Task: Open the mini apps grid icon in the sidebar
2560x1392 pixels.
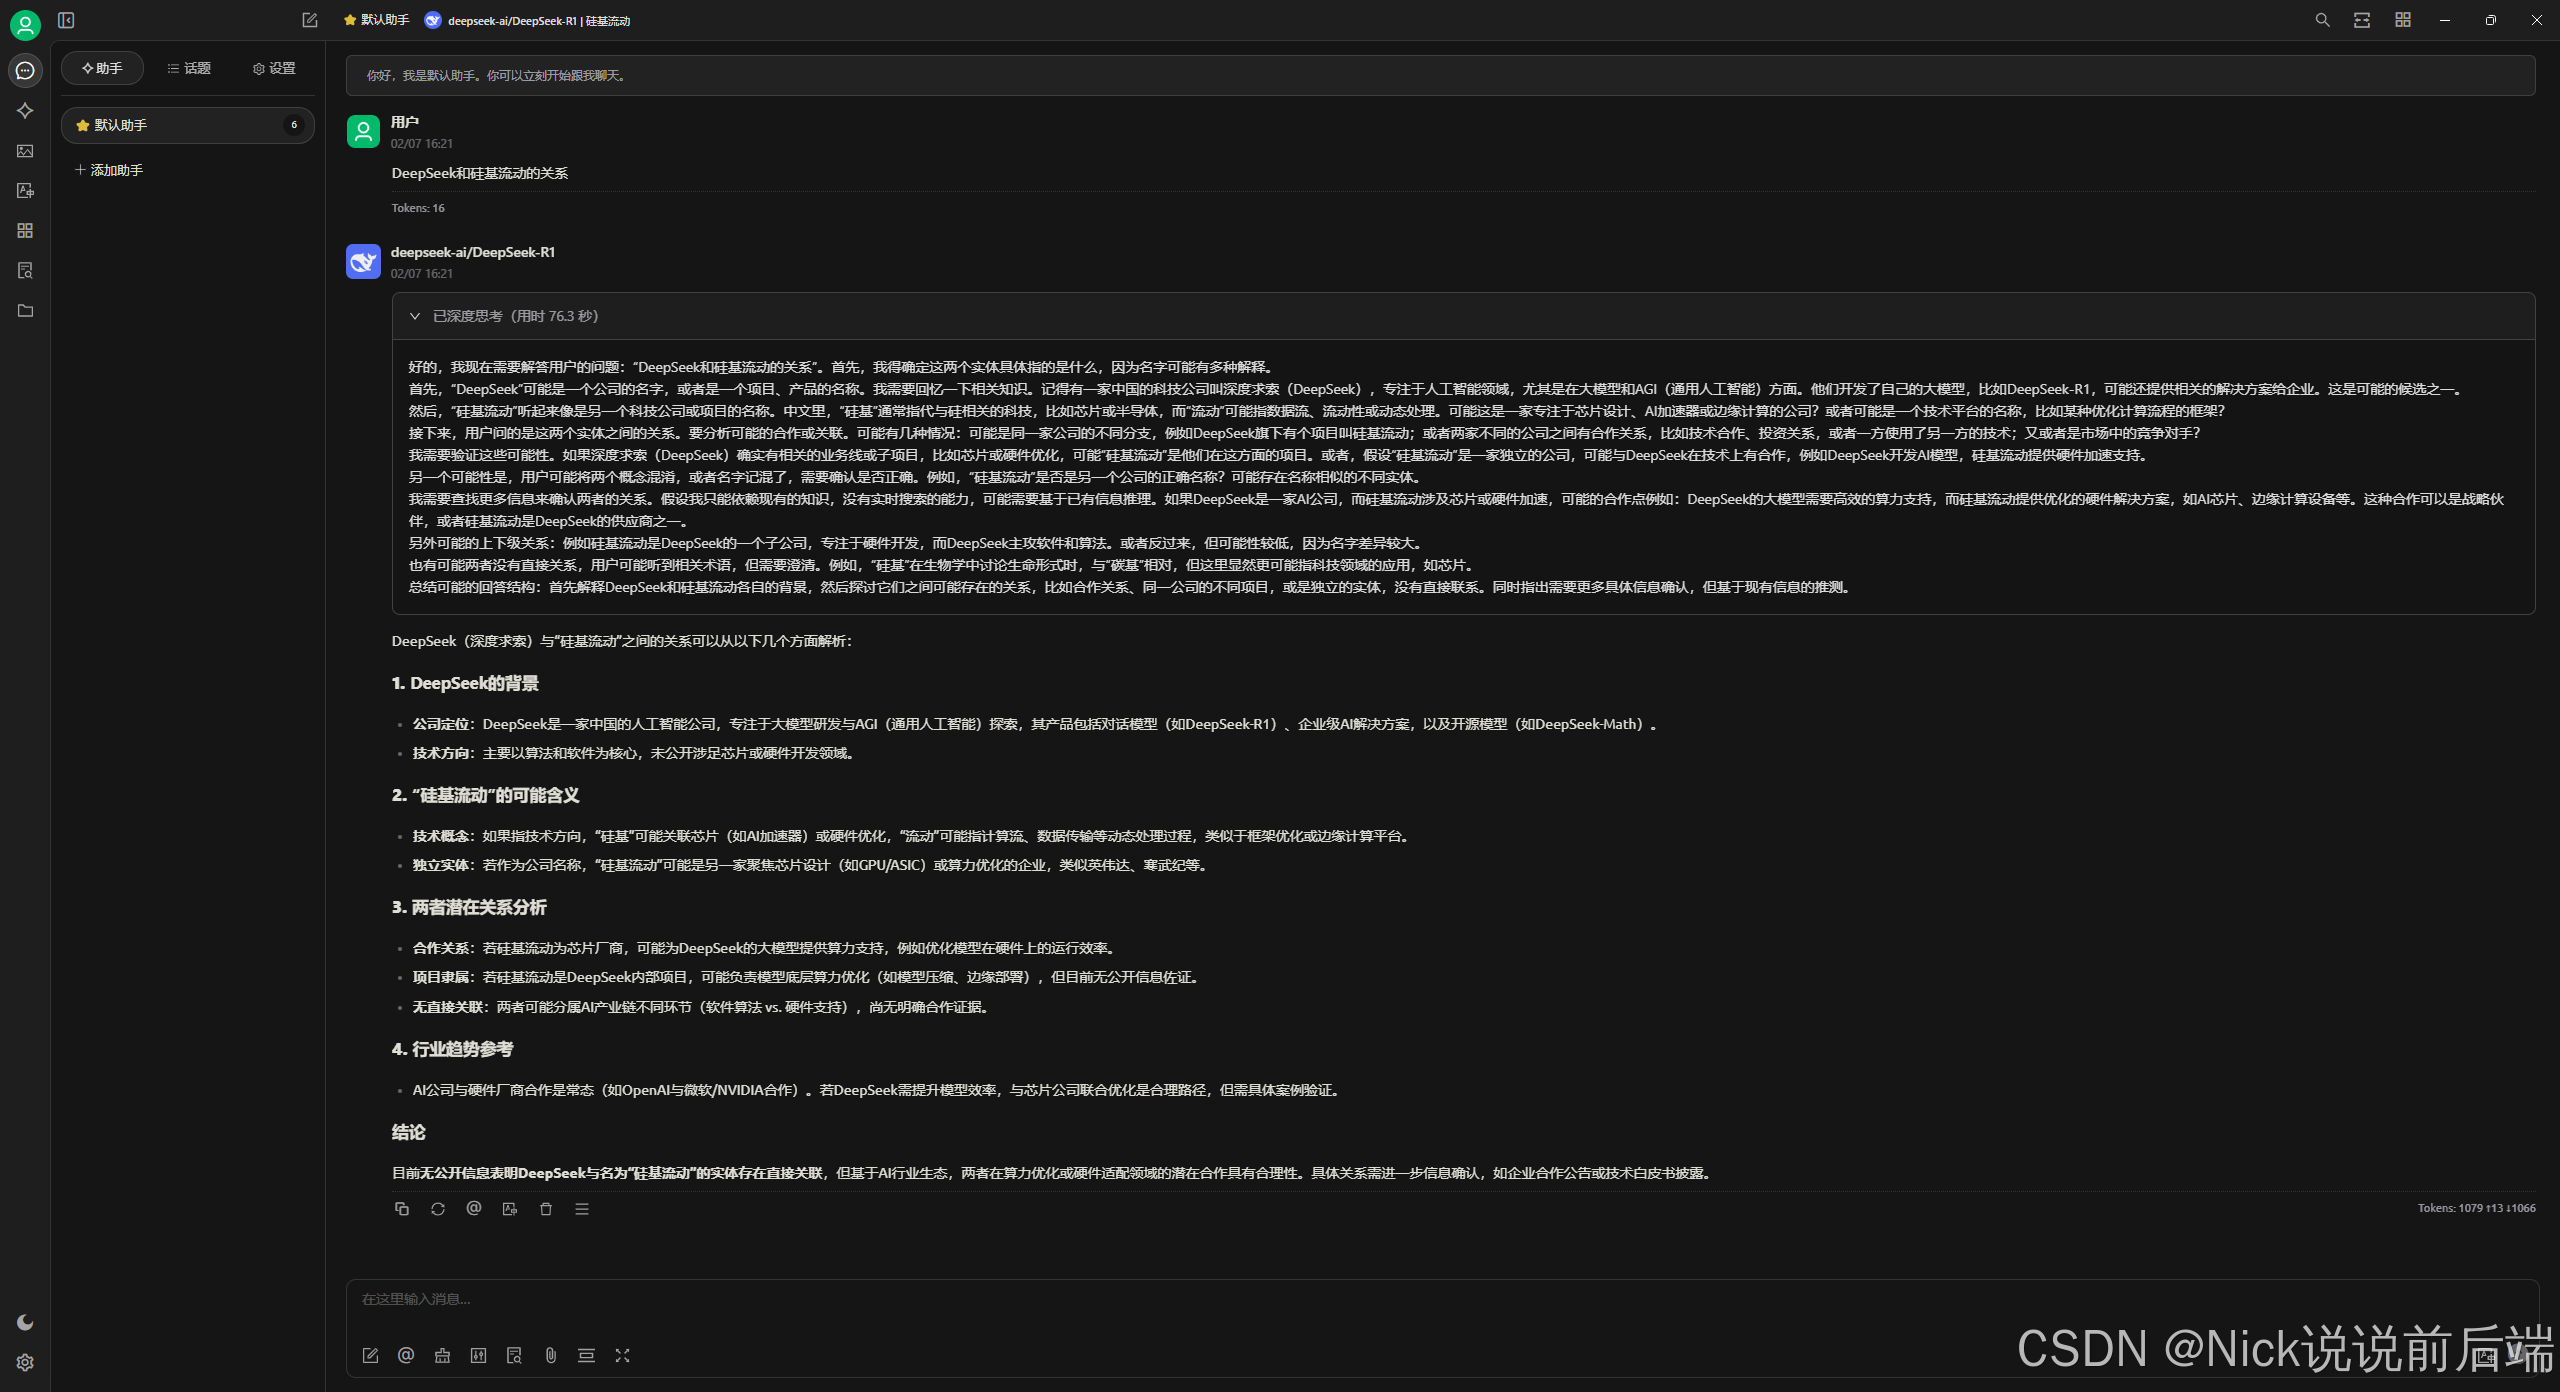Action: pos(25,231)
